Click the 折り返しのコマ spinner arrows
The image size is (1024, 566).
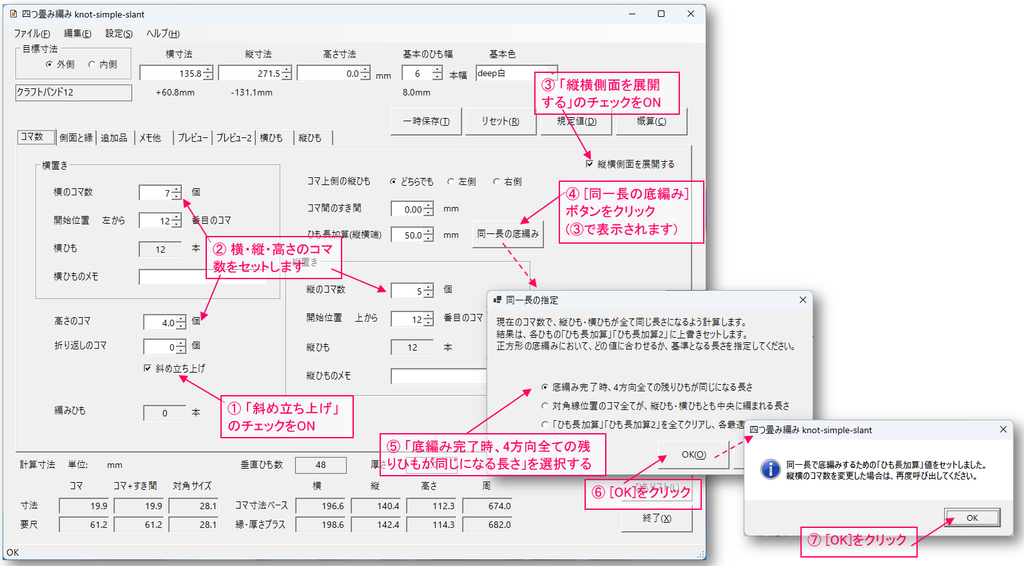point(181,347)
